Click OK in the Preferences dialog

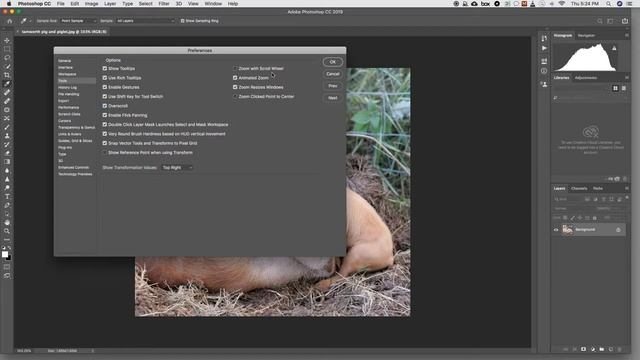click(333, 62)
